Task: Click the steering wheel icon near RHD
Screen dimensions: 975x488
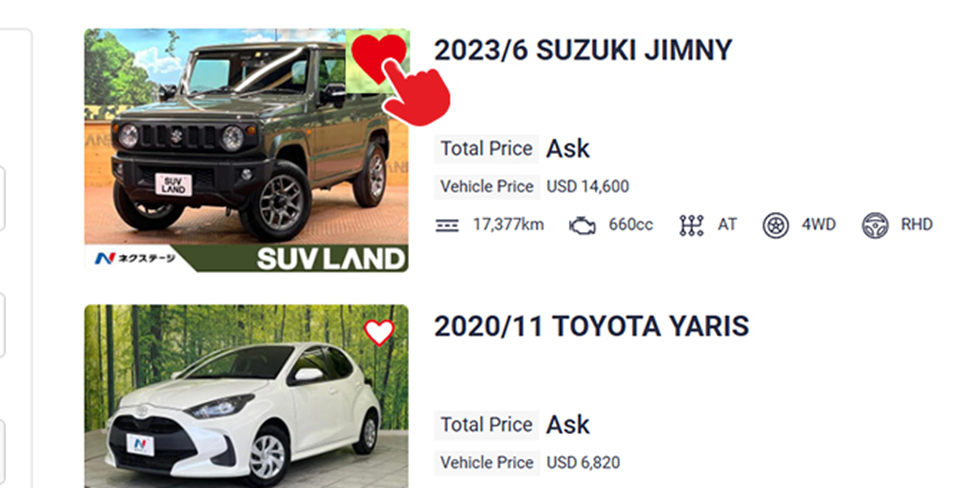Action: click(875, 225)
